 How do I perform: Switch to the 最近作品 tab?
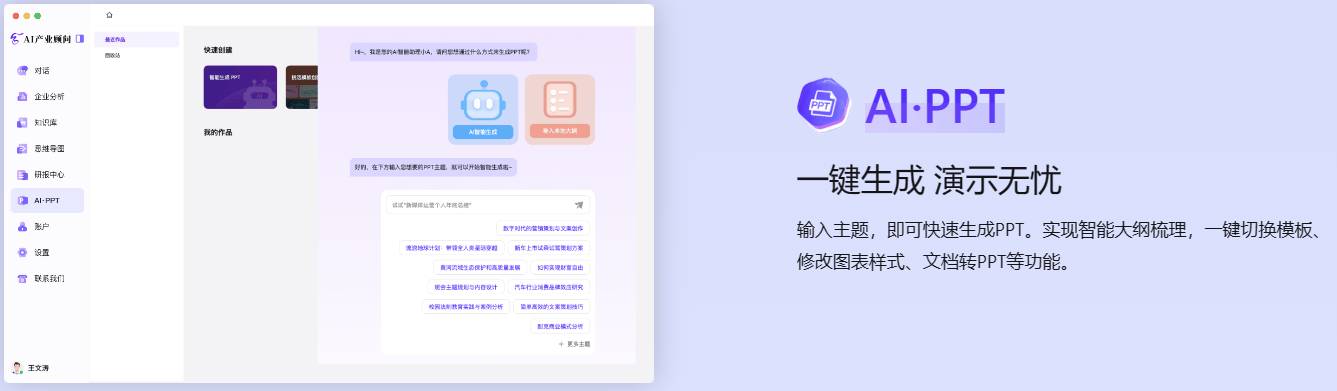(x=137, y=40)
